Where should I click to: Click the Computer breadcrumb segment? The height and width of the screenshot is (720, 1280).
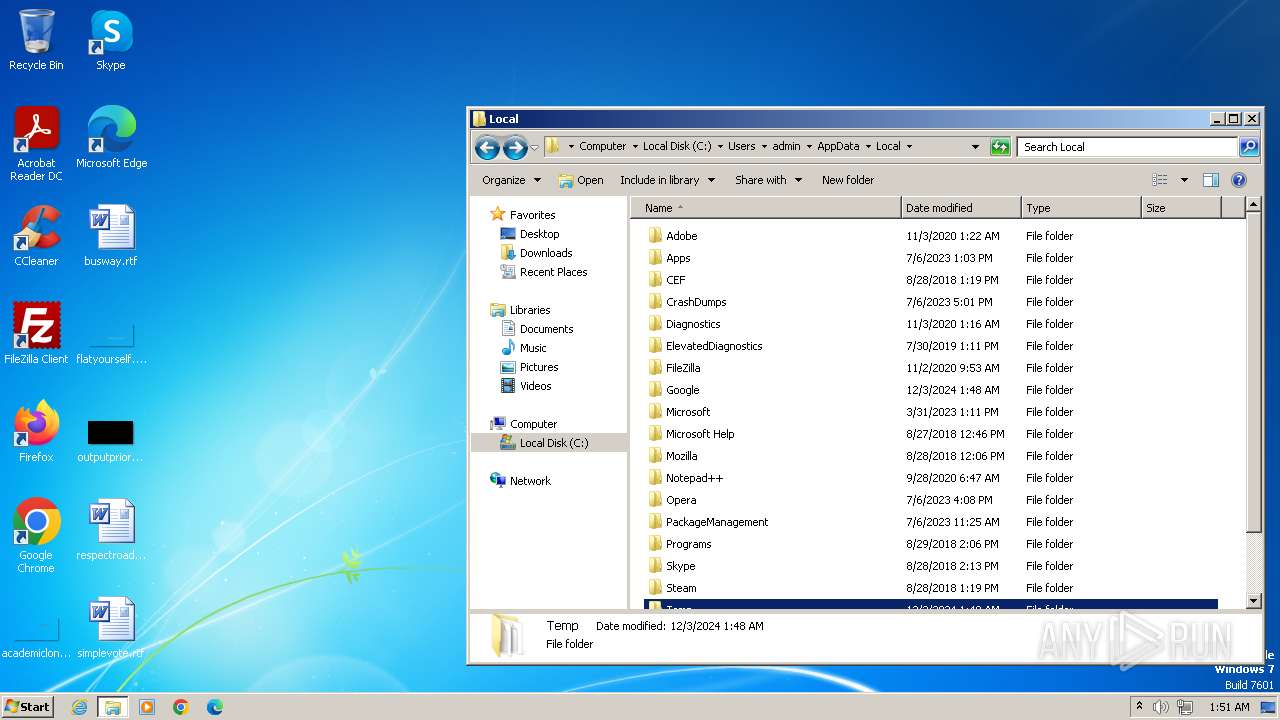click(602, 146)
